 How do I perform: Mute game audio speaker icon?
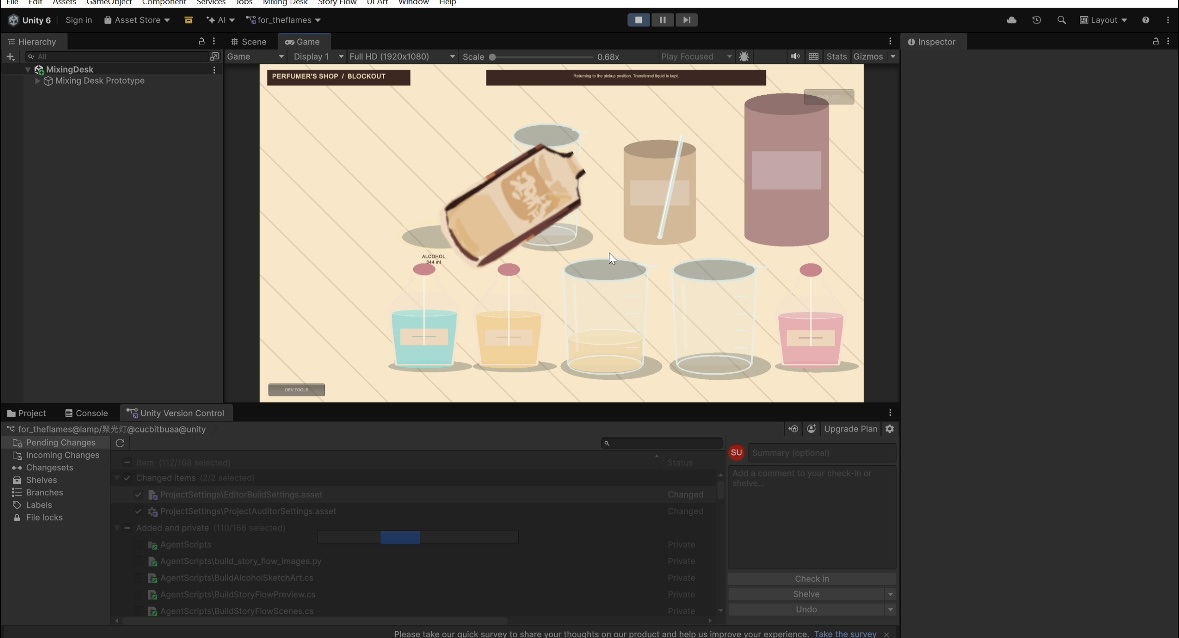(795, 56)
